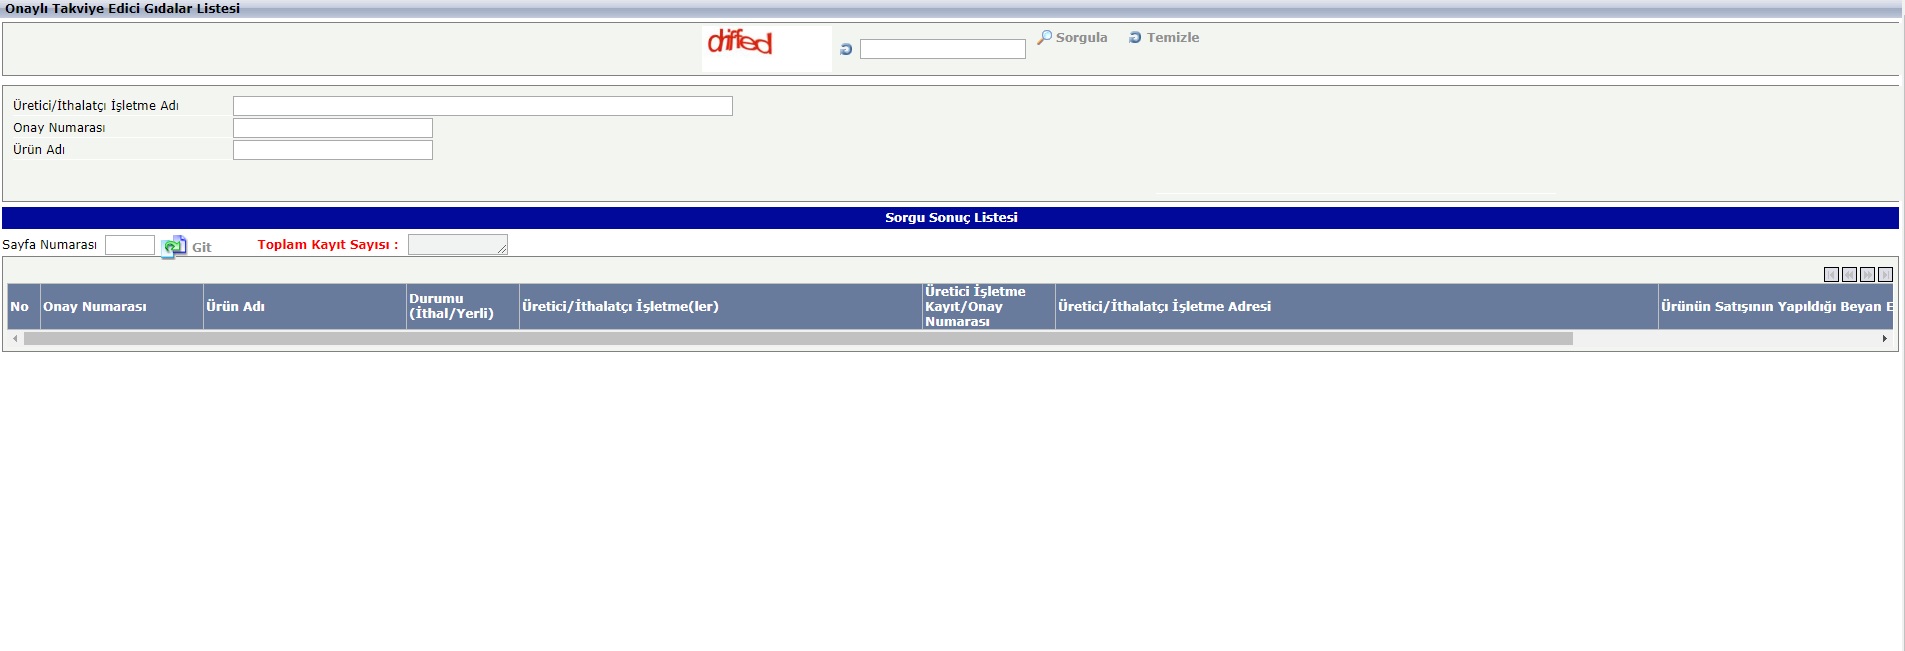This screenshot has width=1905, height=651.
Task: Go to the next results page
Action: click(1867, 274)
